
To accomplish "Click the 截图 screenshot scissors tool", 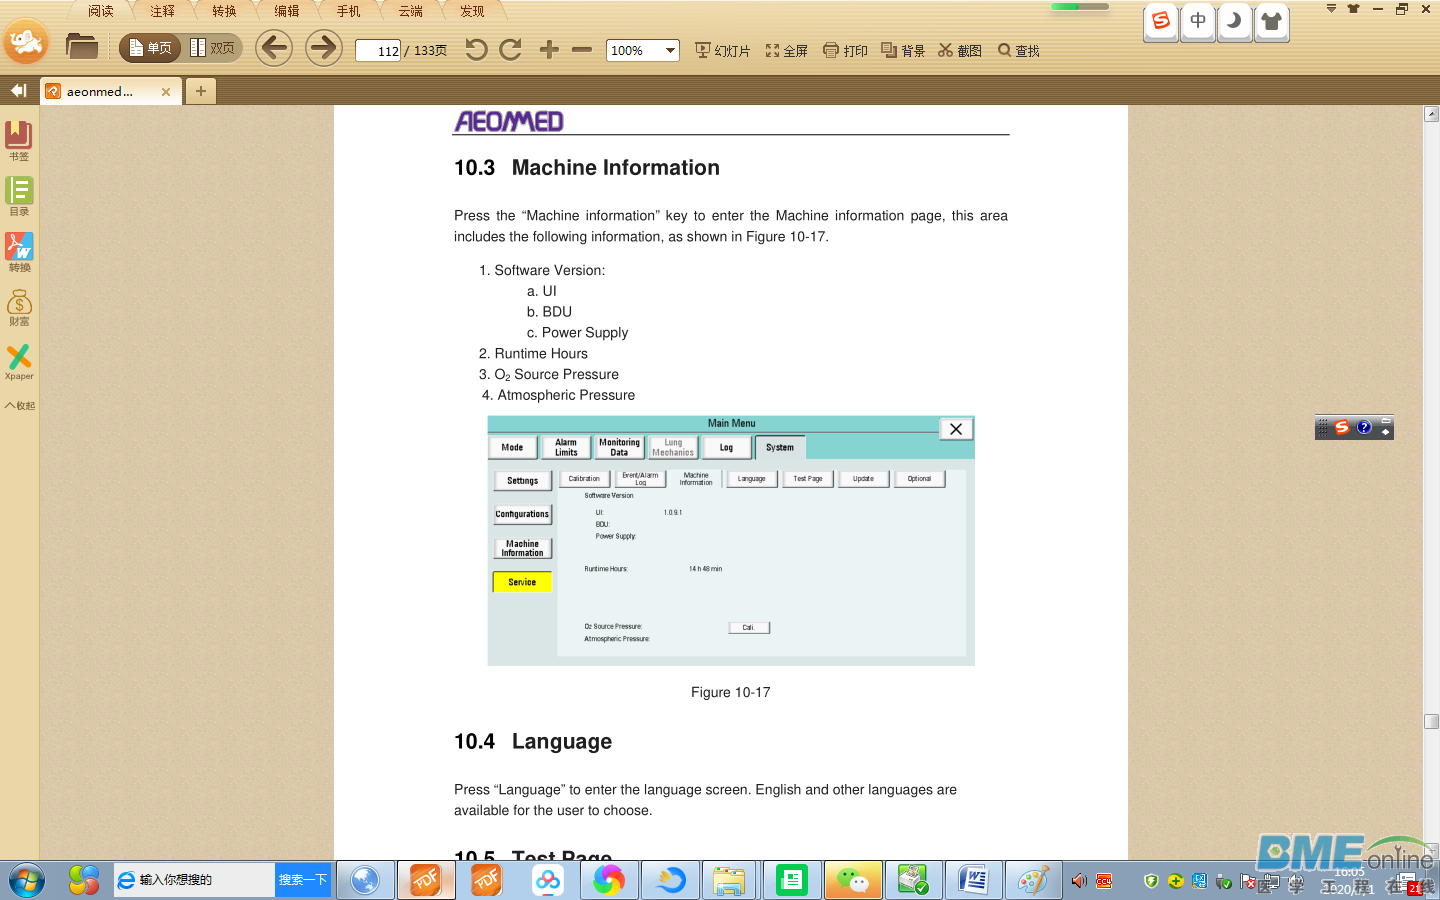I will pyautogui.click(x=960, y=50).
